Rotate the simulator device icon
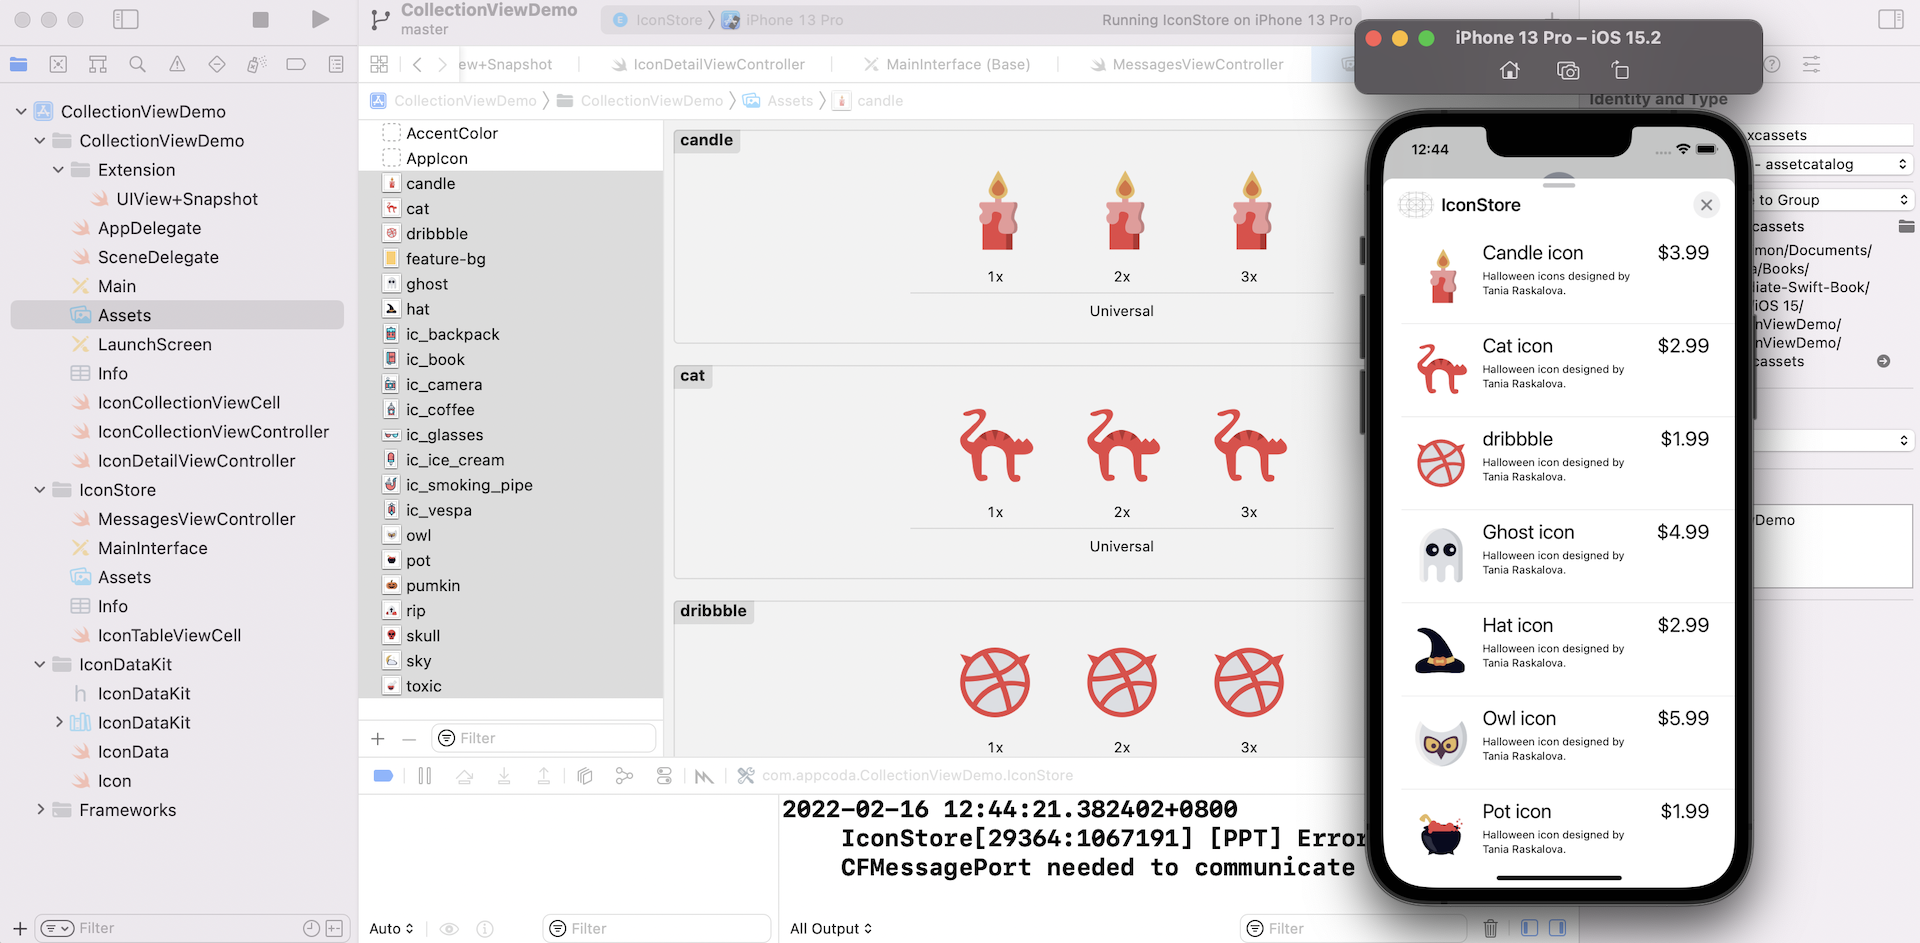This screenshot has width=1920, height=943. [x=1620, y=71]
